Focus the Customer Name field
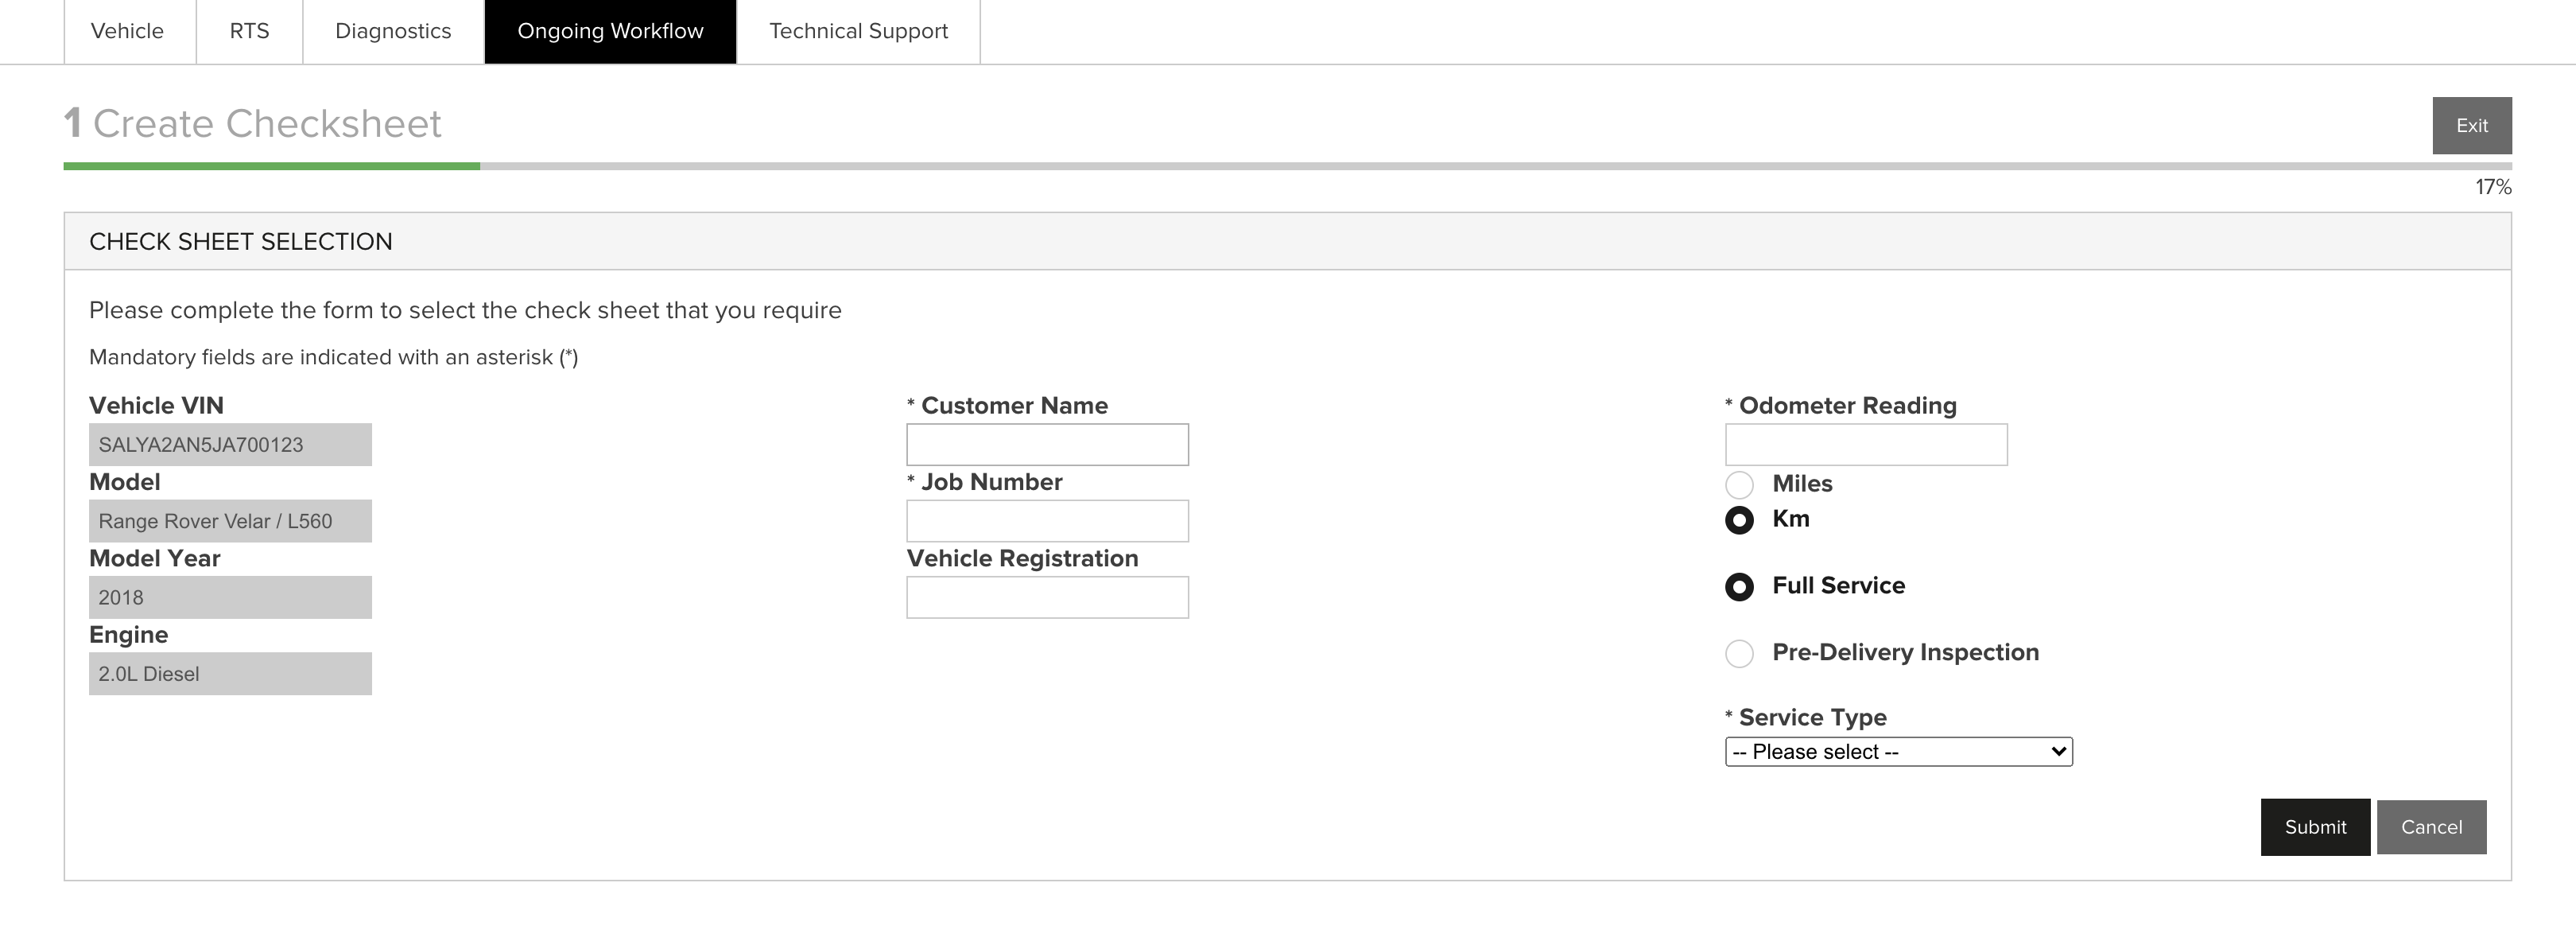 [x=1047, y=445]
